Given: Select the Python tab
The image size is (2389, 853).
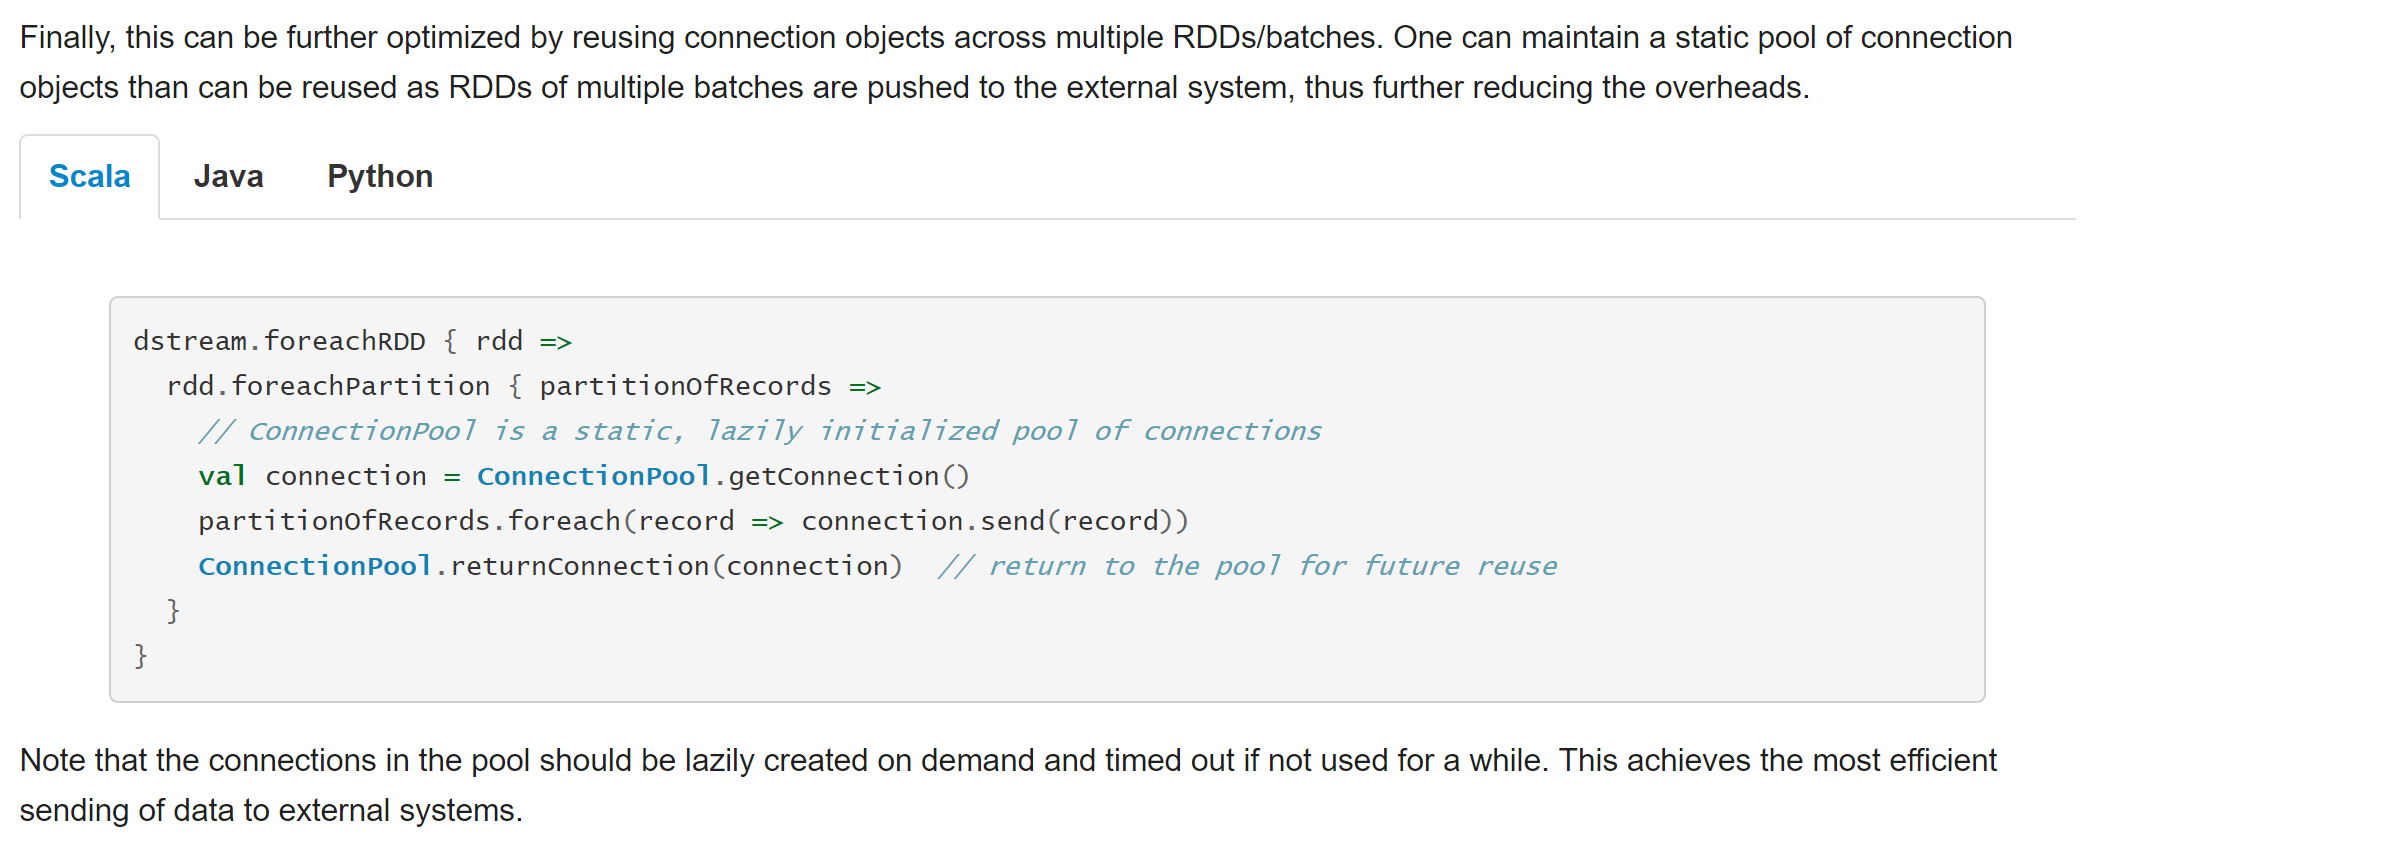Looking at the screenshot, I should click(380, 177).
